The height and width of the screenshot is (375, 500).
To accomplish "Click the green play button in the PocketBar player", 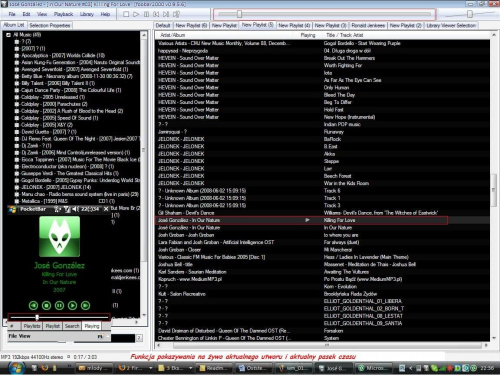I will click(x=72, y=305).
